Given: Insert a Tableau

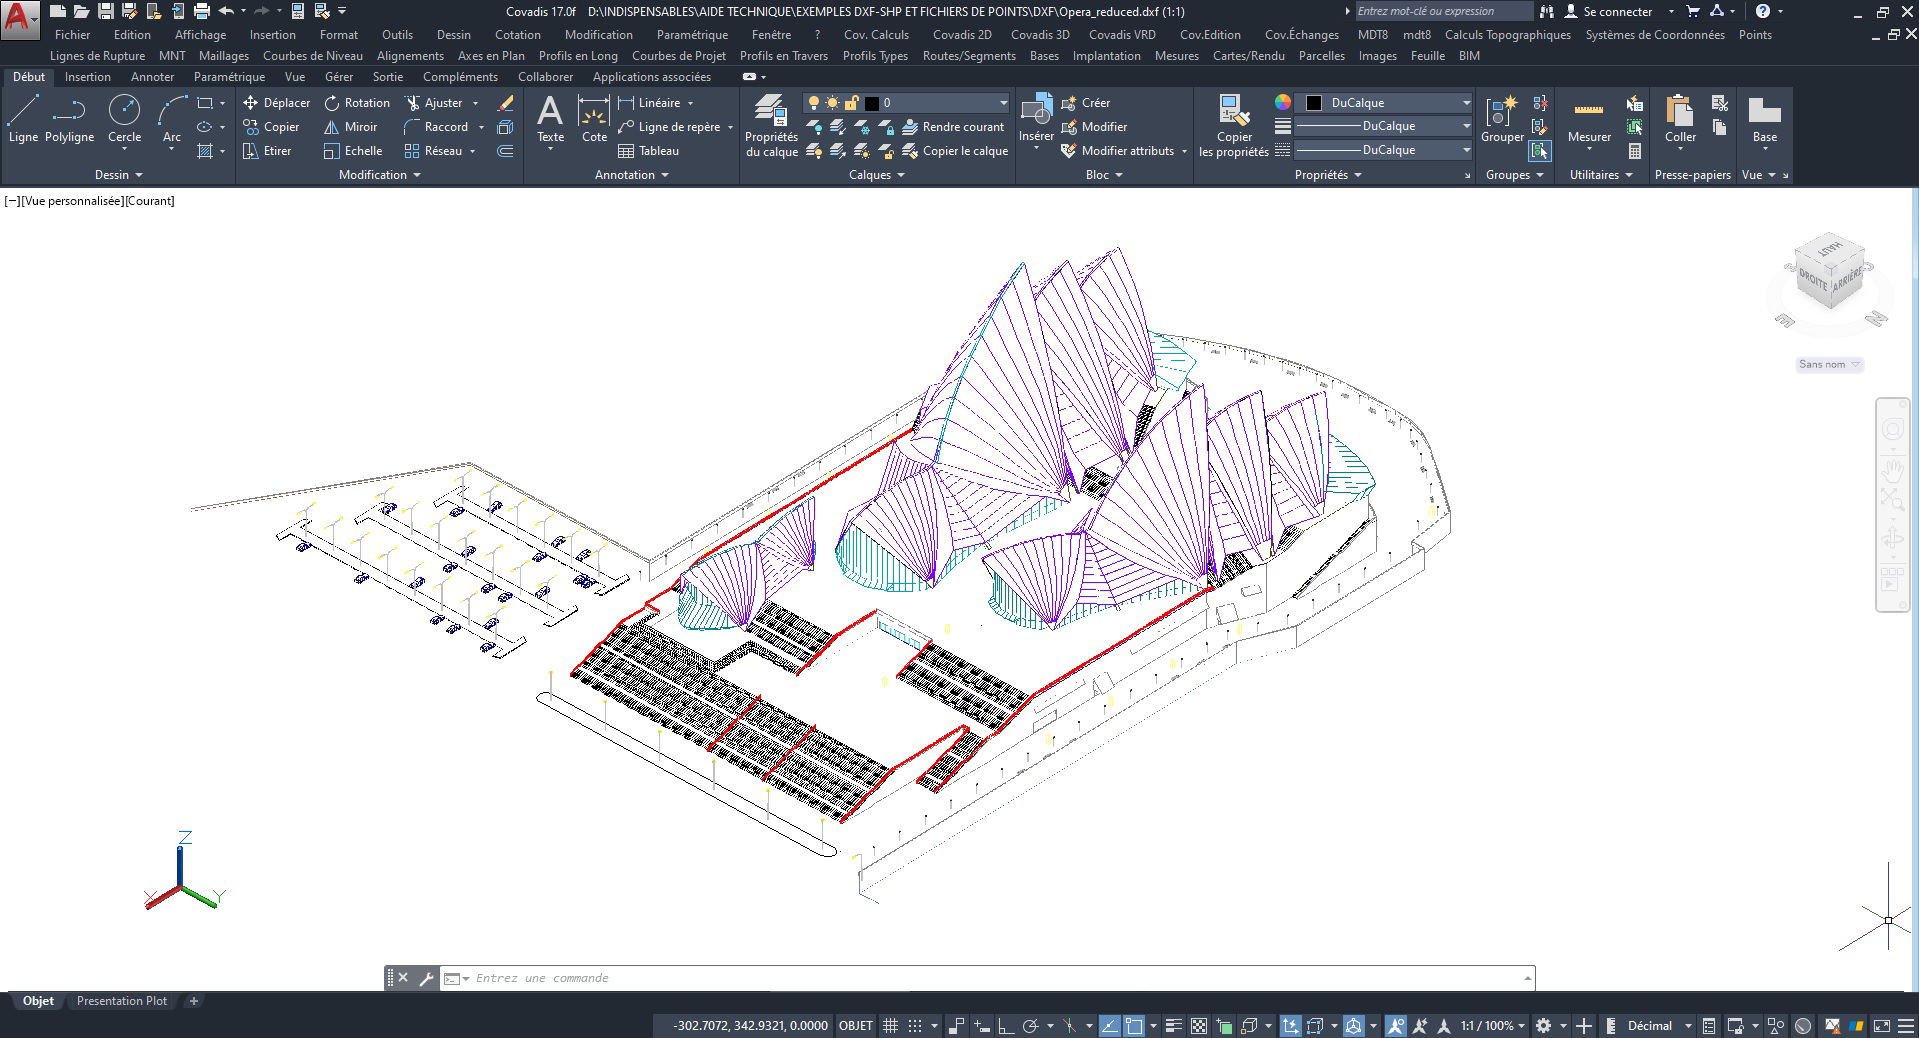Looking at the screenshot, I should [649, 151].
